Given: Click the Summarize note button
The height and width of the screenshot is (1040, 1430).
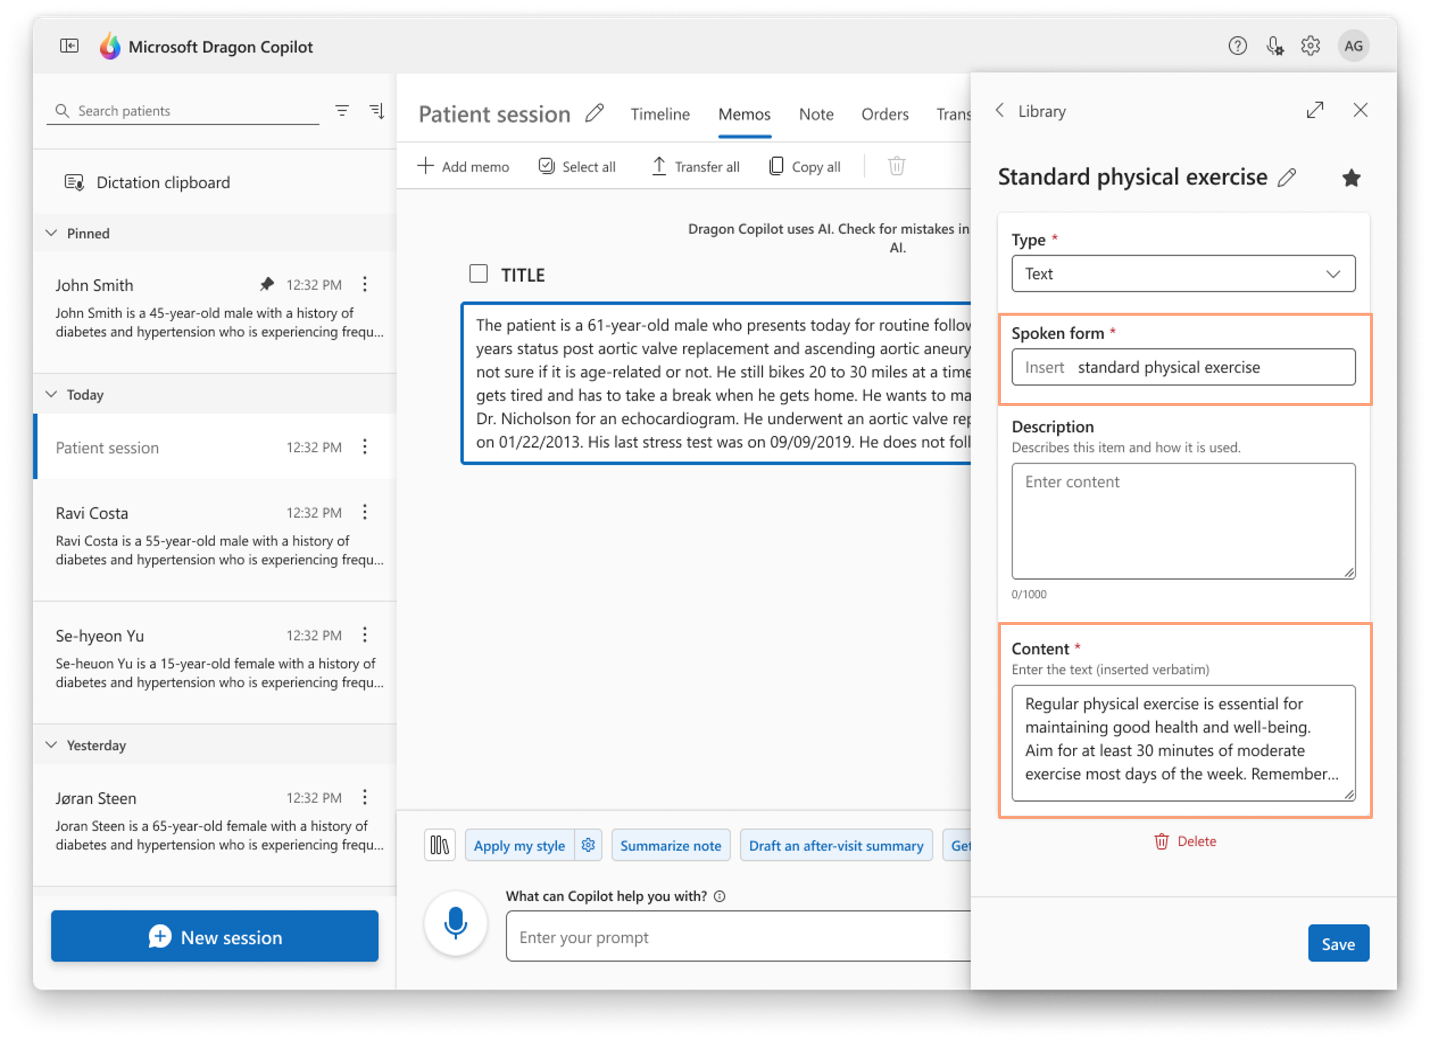Looking at the screenshot, I should 670,845.
